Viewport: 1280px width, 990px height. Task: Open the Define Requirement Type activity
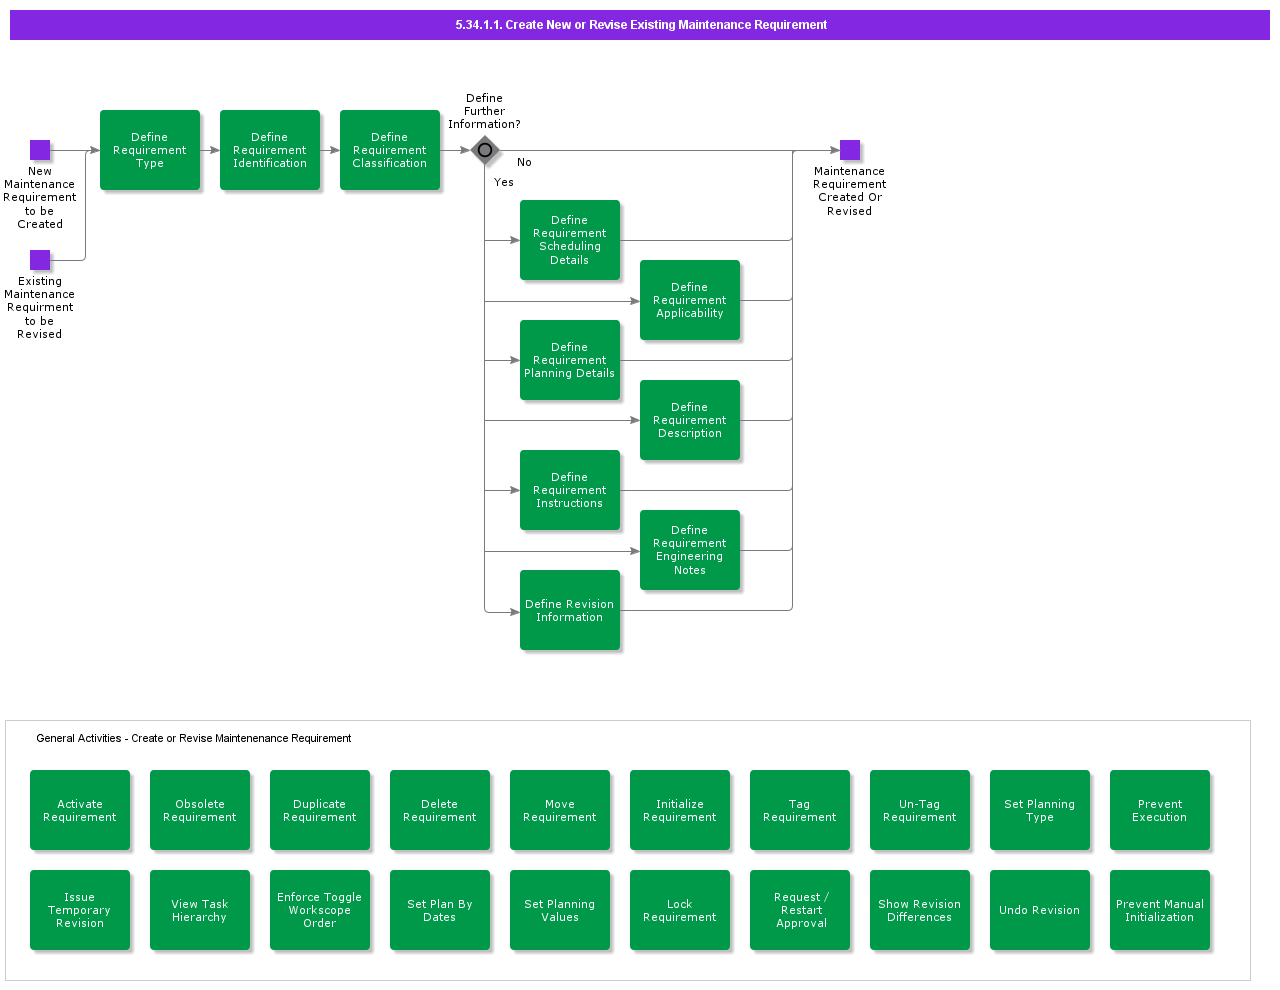150,150
